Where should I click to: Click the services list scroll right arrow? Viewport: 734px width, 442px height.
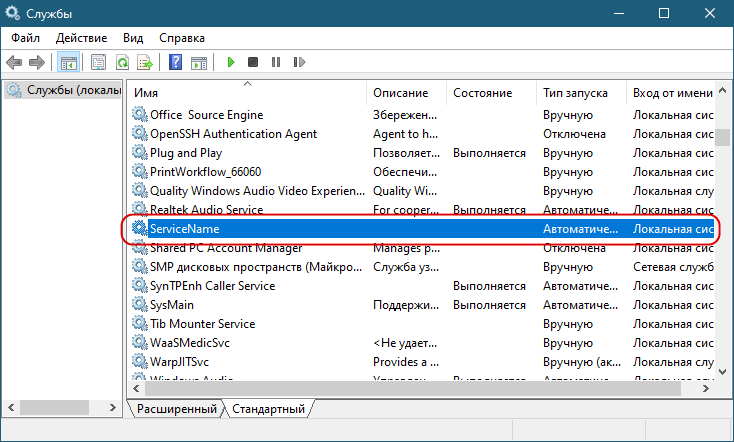coord(706,388)
